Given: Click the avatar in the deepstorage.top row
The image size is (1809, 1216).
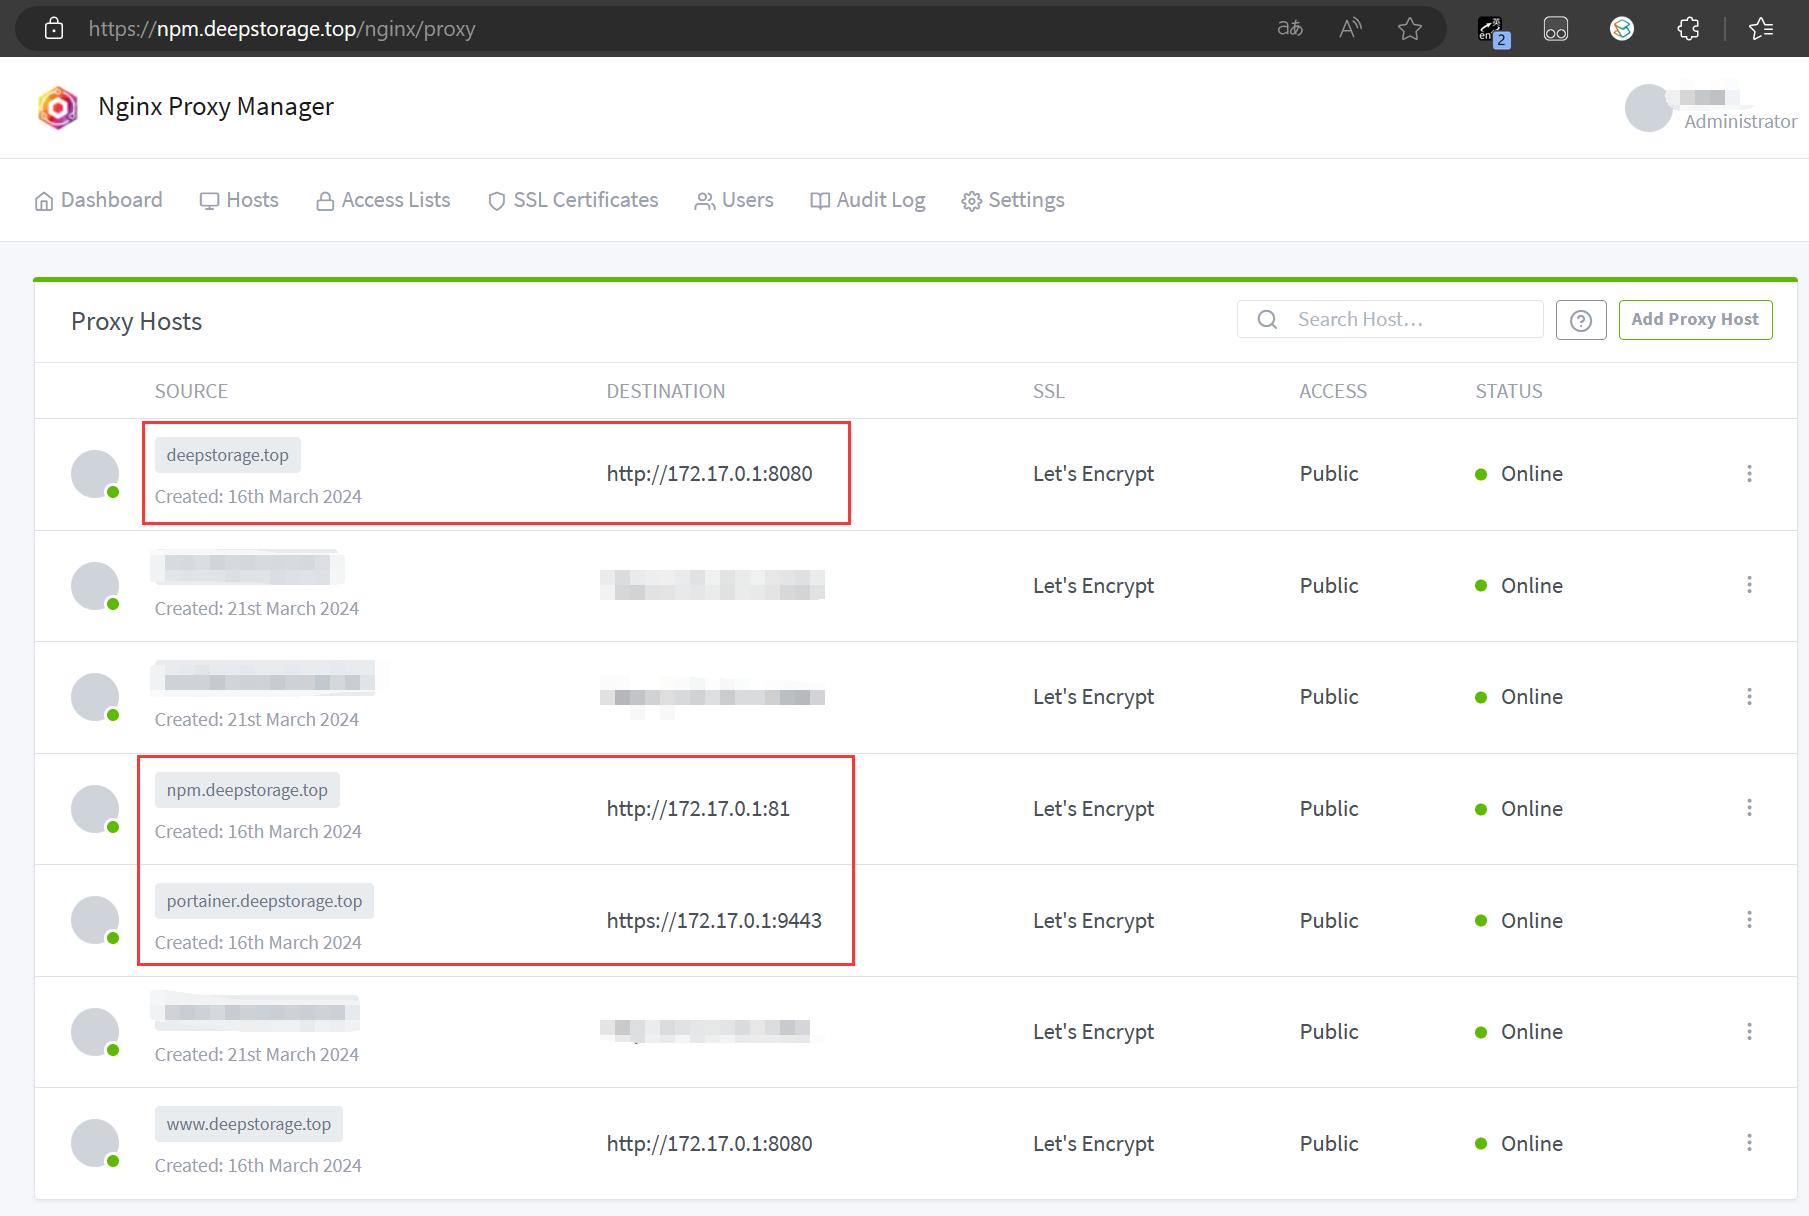Looking at the screenshot, I should 95,474.
